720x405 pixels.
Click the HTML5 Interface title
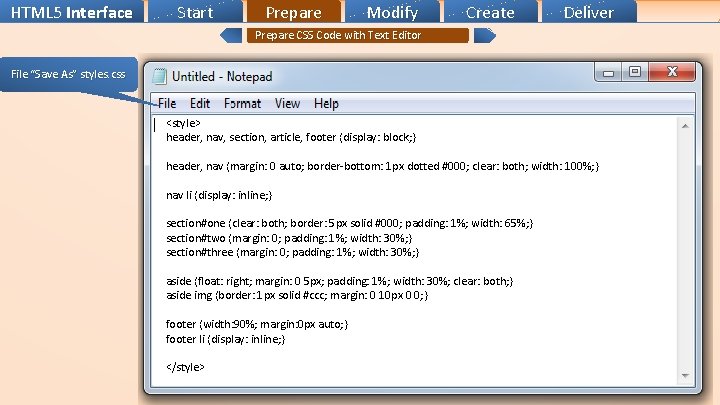click(72, 12)
